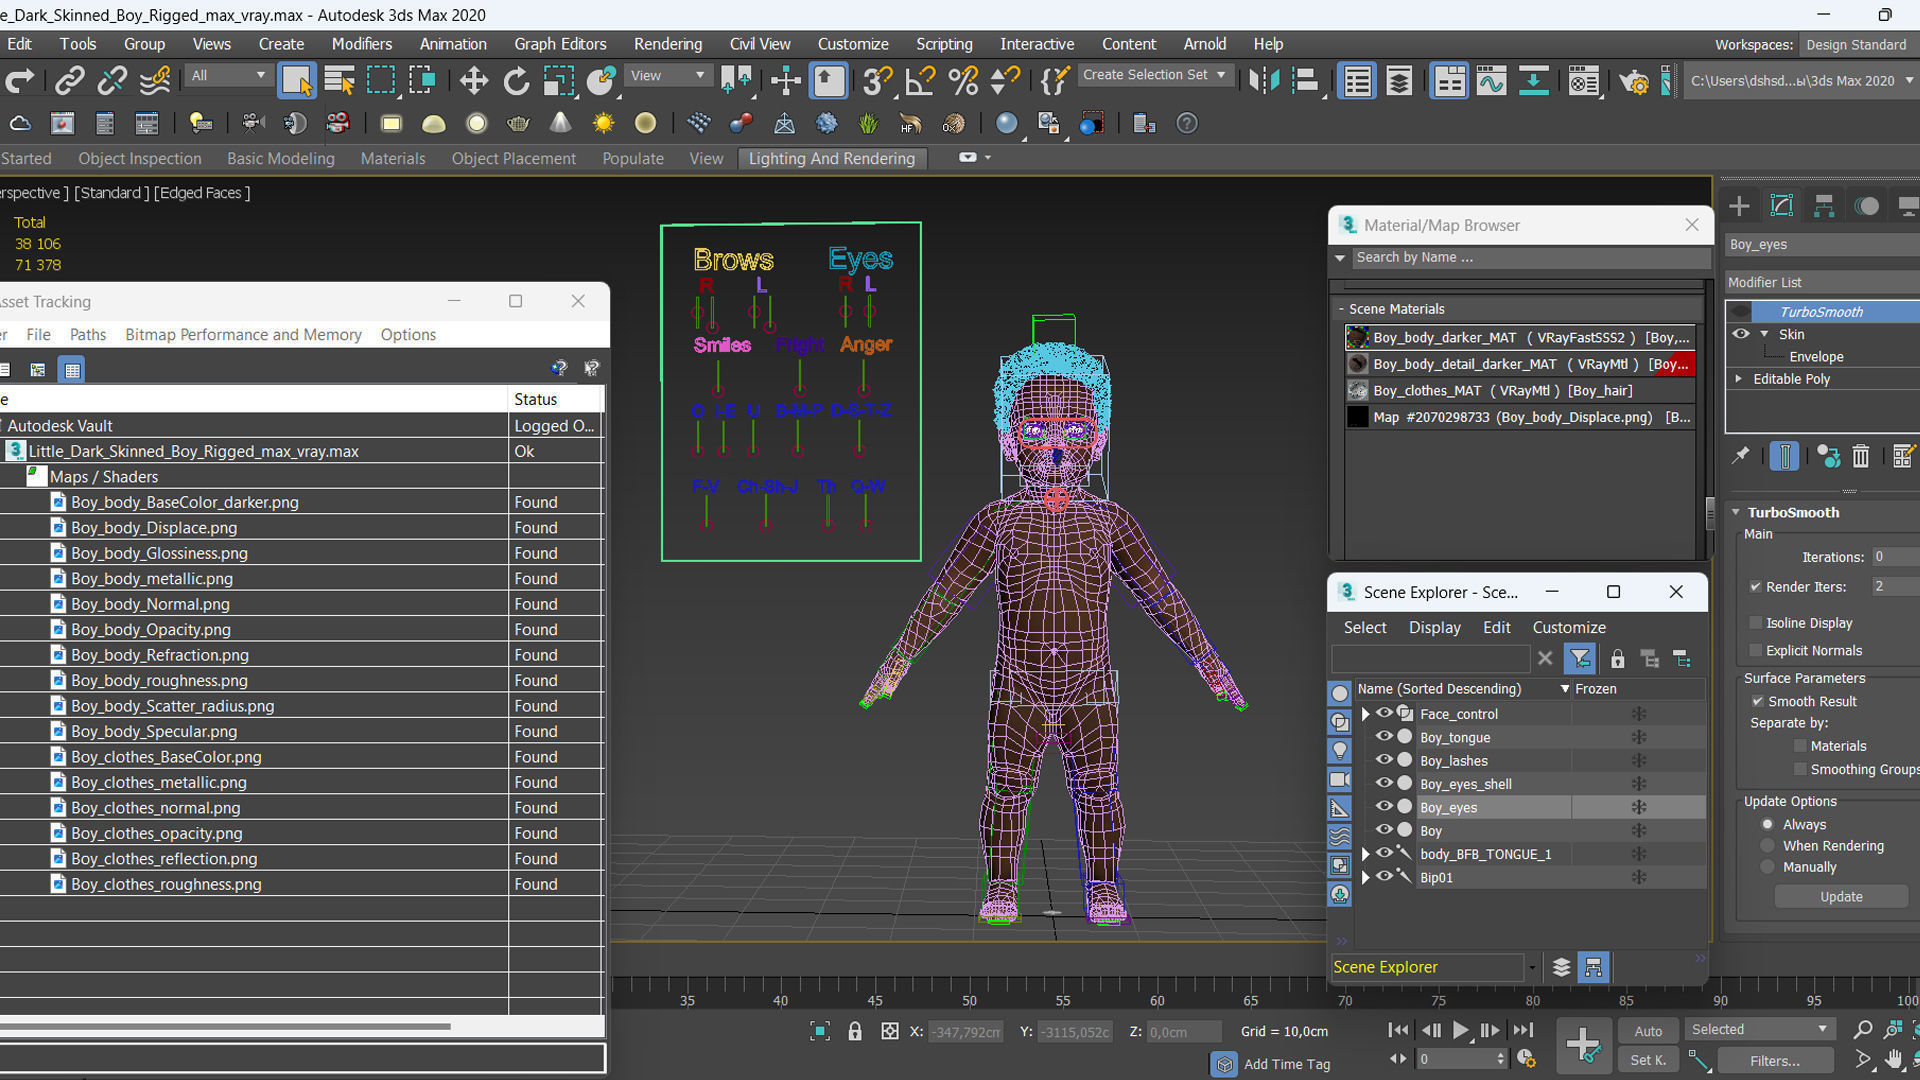The height and width of the screenshot is (1080, 1920).
Task: Open the selection filter All dropdown
Action: (x=229, y=76)
